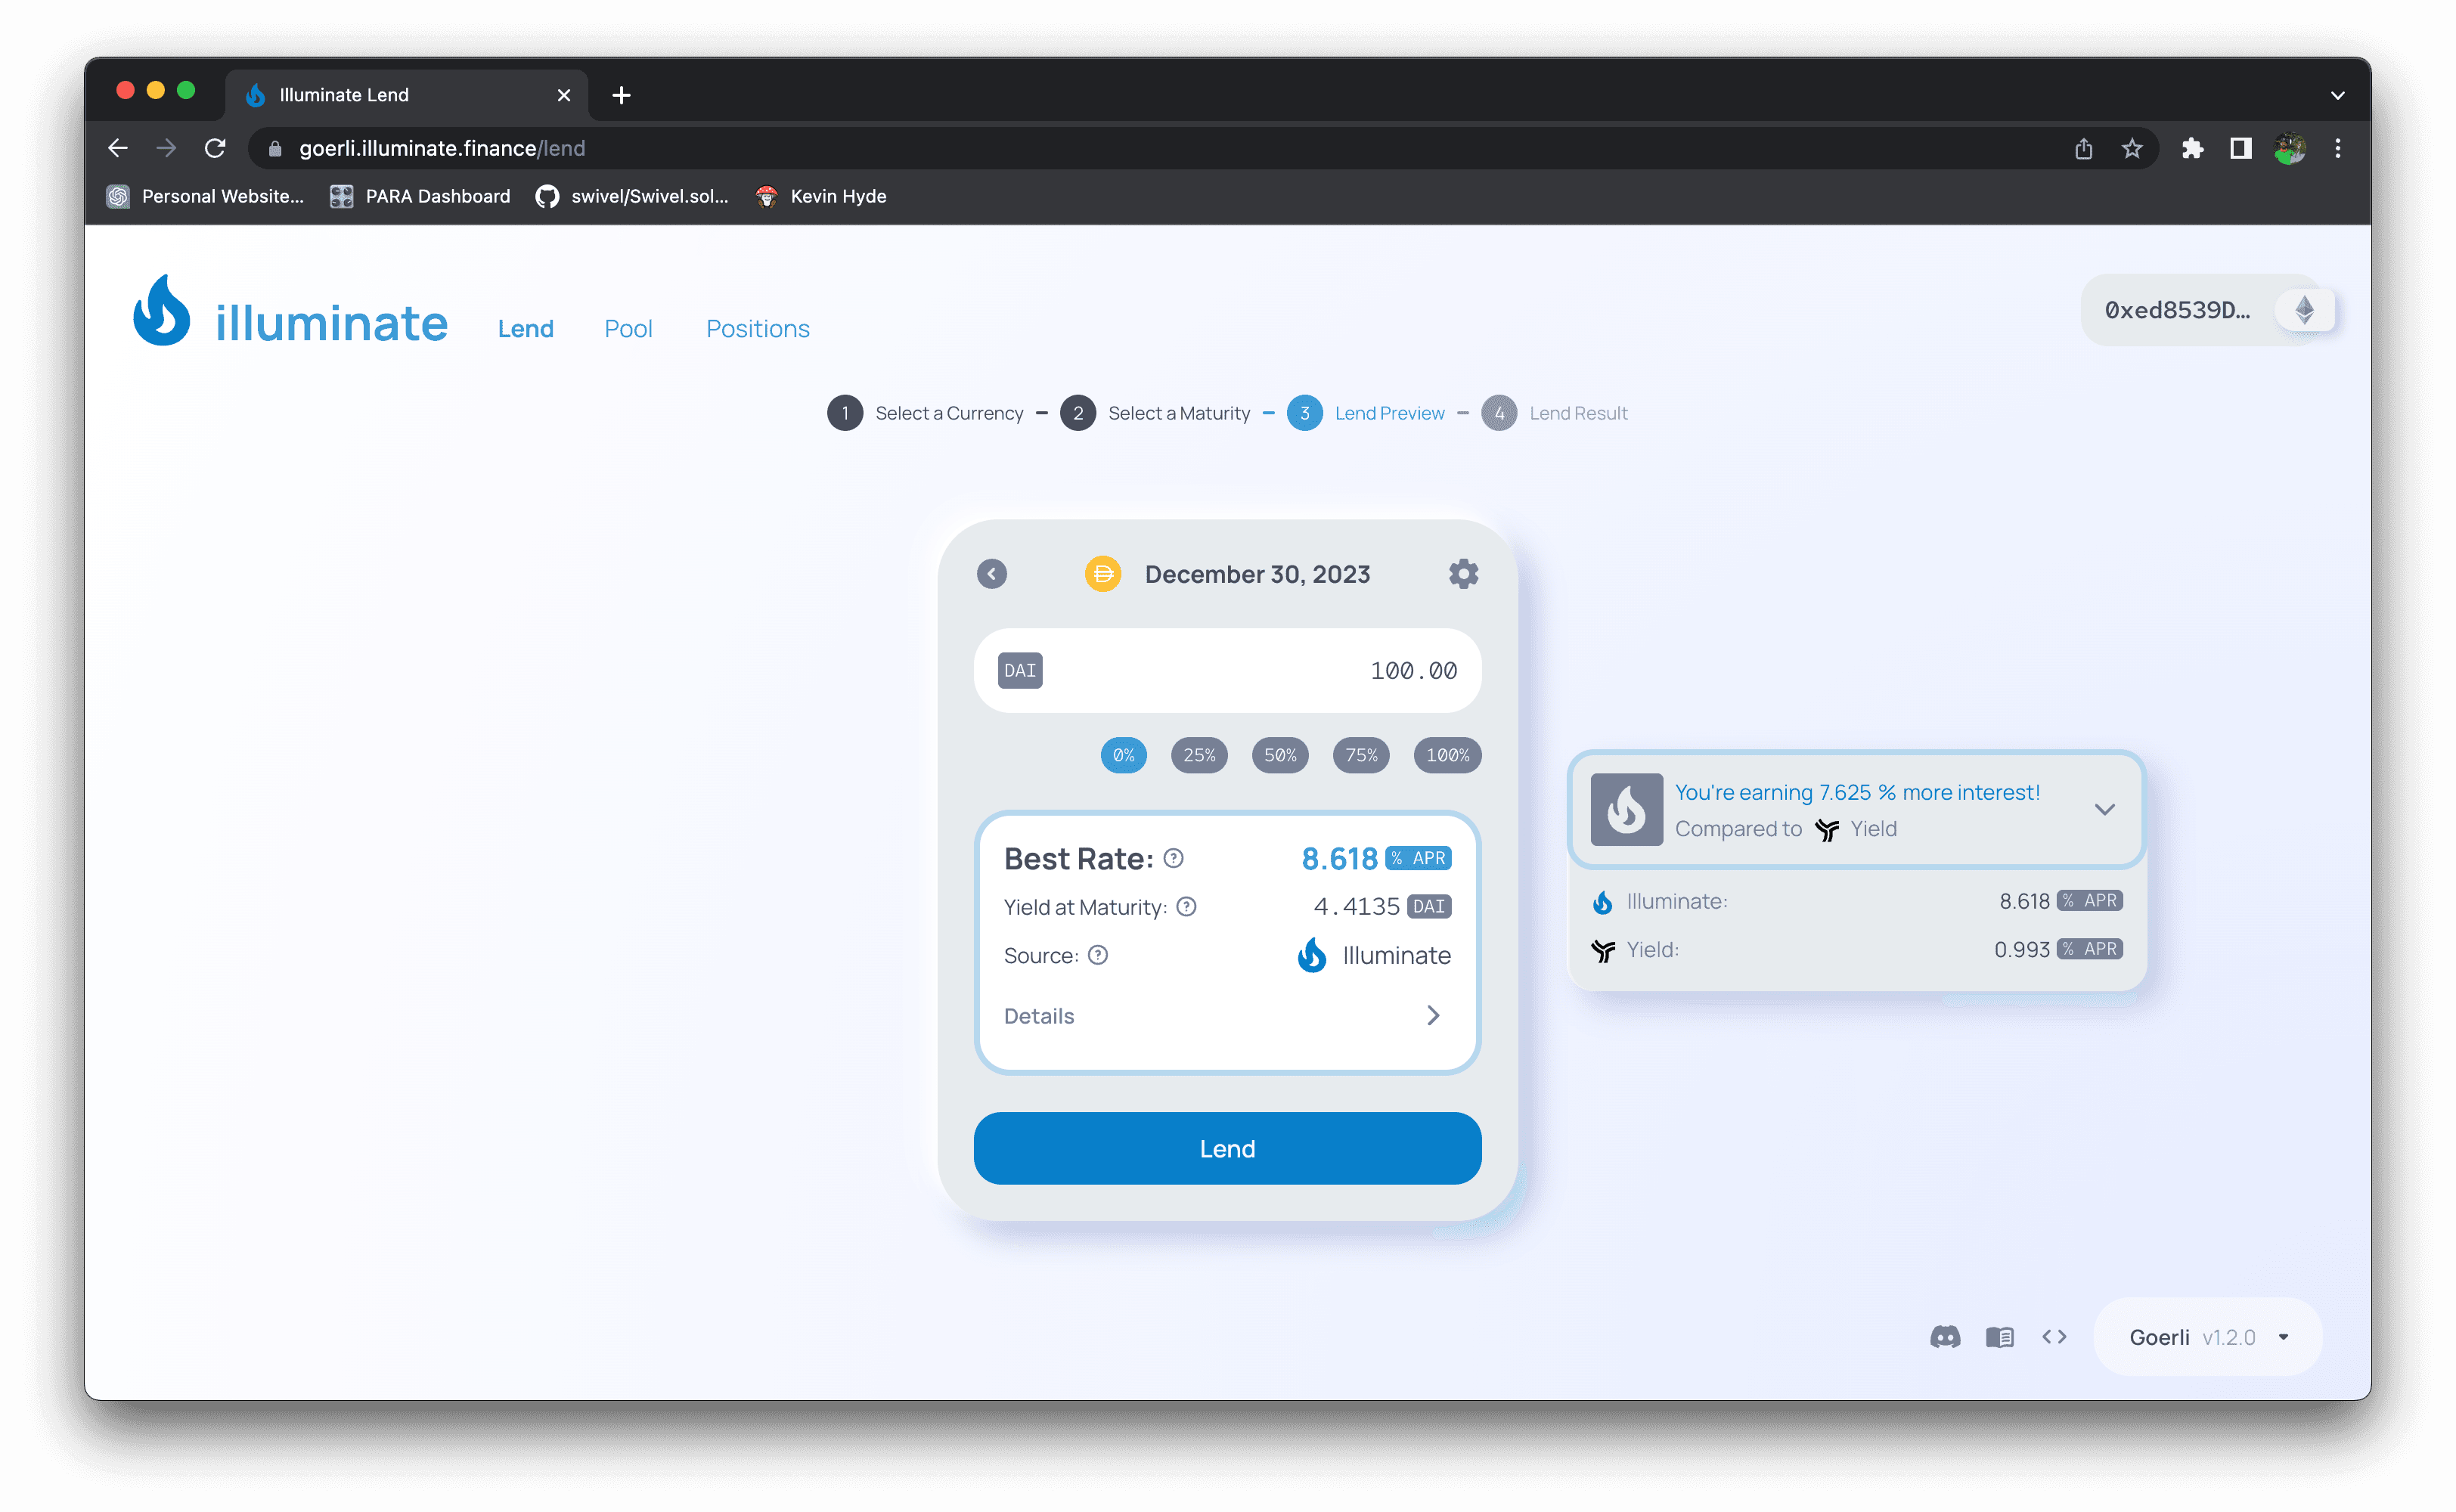Click the code brackets icon in footer
2456x1512 pixels.
pos(2054,1337)
